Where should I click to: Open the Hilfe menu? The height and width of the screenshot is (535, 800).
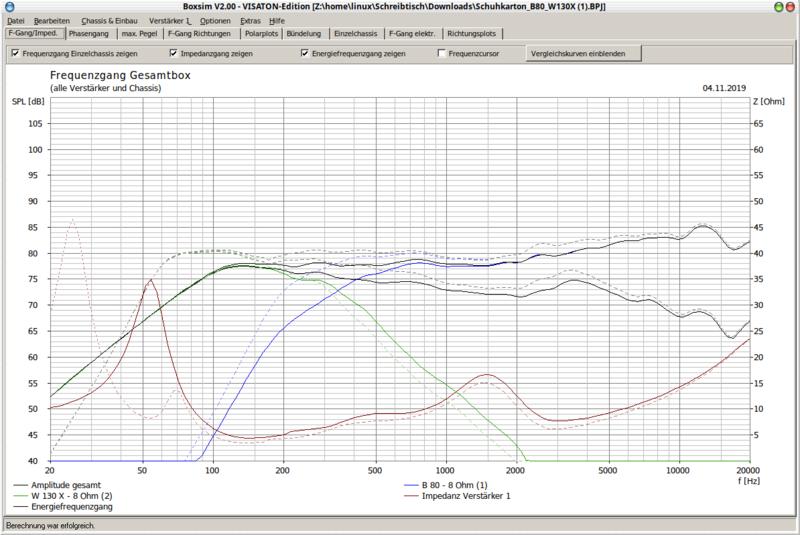[277, 20]
